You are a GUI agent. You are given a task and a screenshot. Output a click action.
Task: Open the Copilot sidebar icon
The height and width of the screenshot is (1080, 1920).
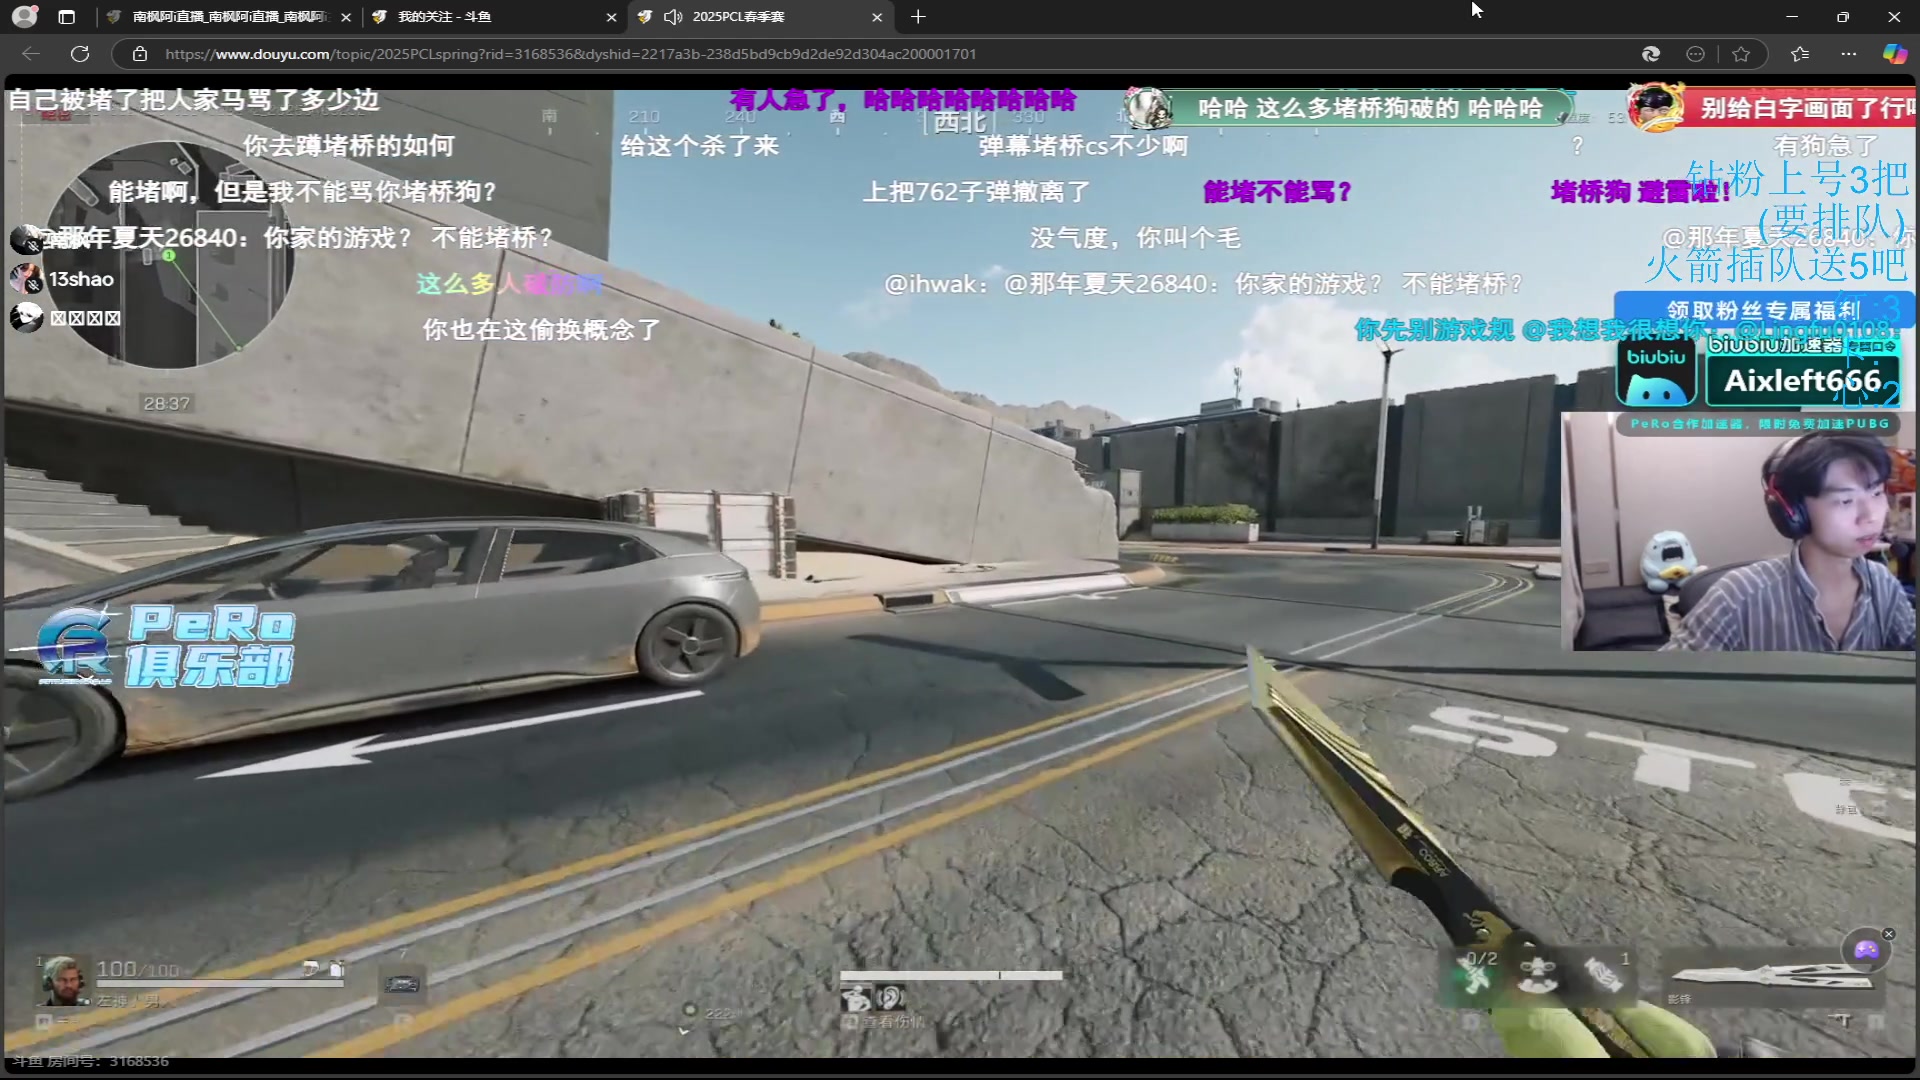pyautogui.click(x=1894, y=54)
